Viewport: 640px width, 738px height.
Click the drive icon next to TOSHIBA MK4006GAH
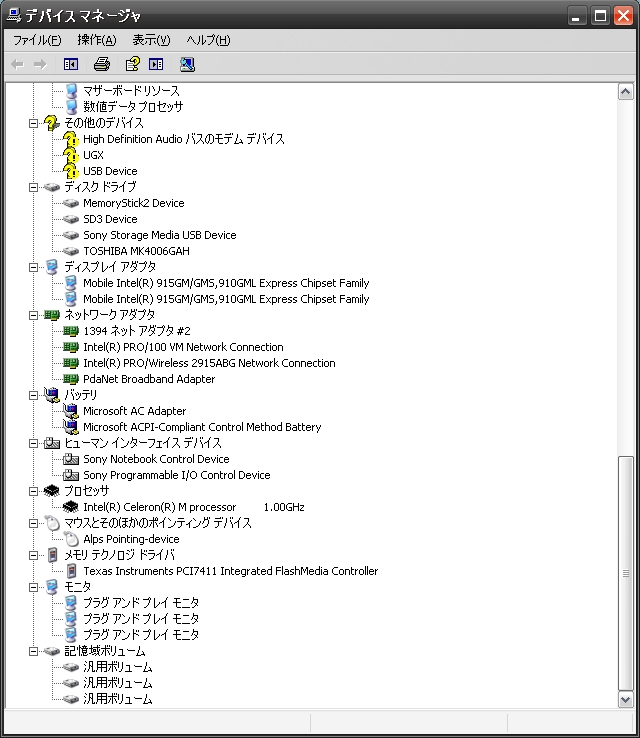(71, 251)
